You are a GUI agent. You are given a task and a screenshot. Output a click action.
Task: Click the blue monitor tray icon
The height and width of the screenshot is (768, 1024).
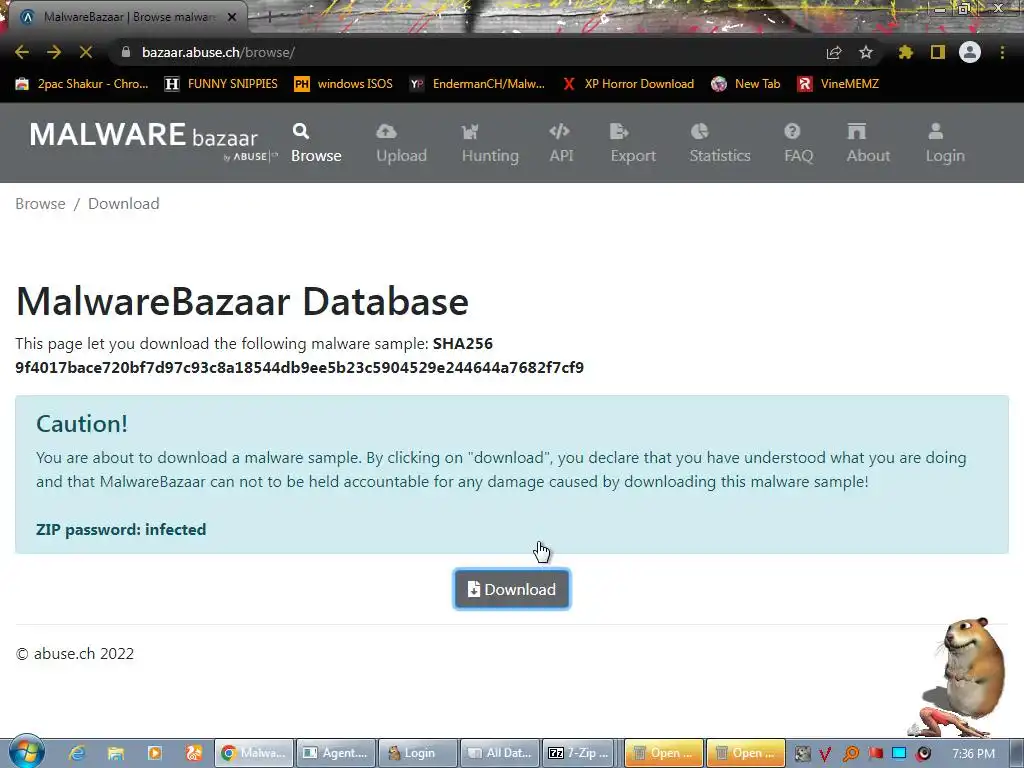coord(899,753)
